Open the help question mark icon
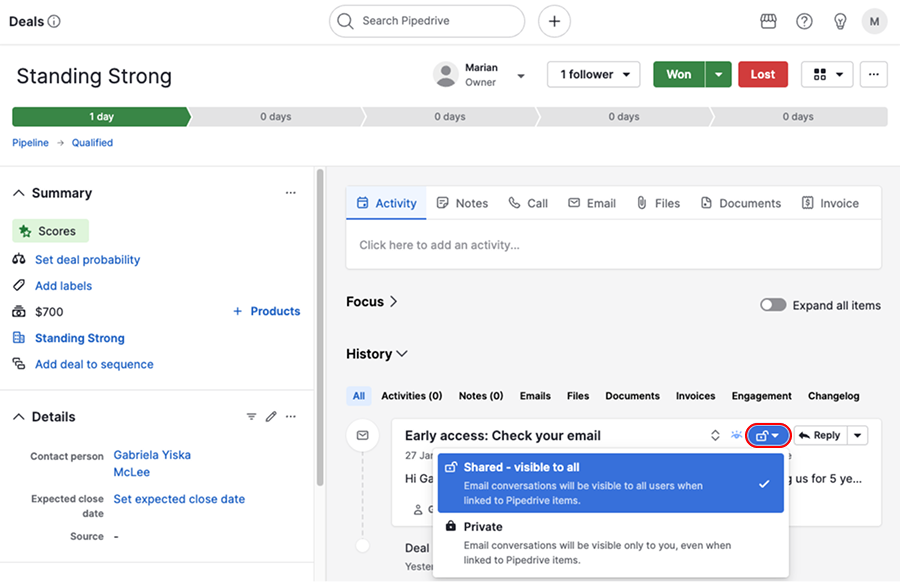900x582 pixels. point(804,21)
